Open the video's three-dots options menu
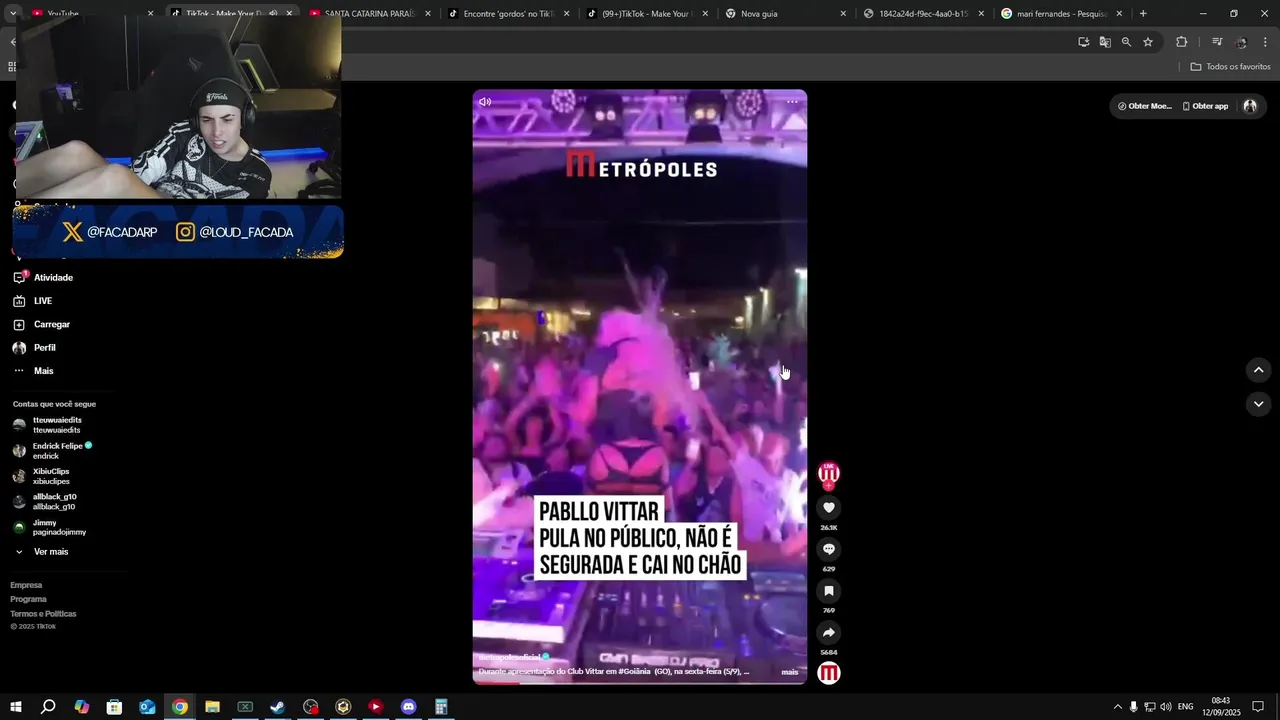Viewport: 1280px width, 720px height. tap(792, 102)
